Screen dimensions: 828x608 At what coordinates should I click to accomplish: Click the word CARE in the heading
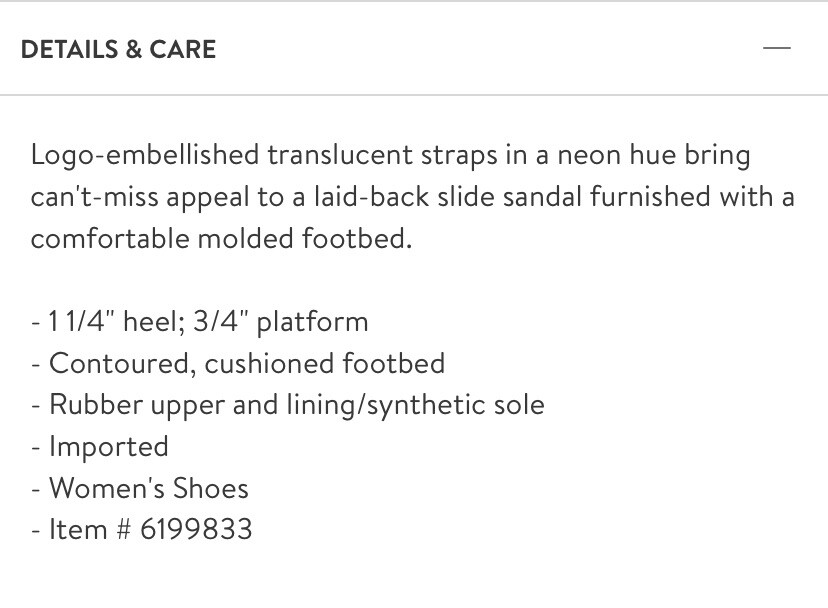coord(183,50)
